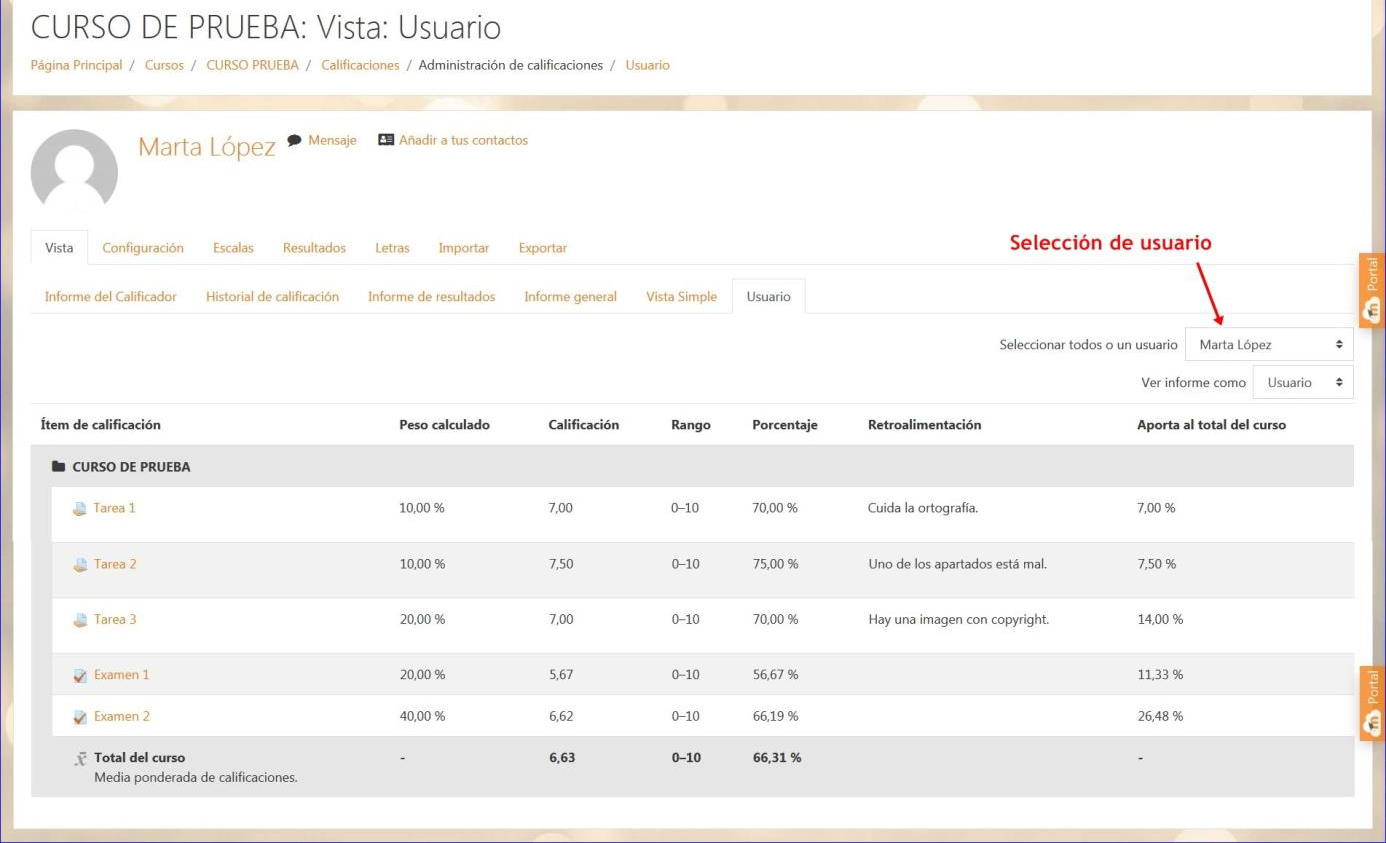Go to the Exportar tab
The width and height of the screenshot is (1386, 843).
click(x=542, y=248)
